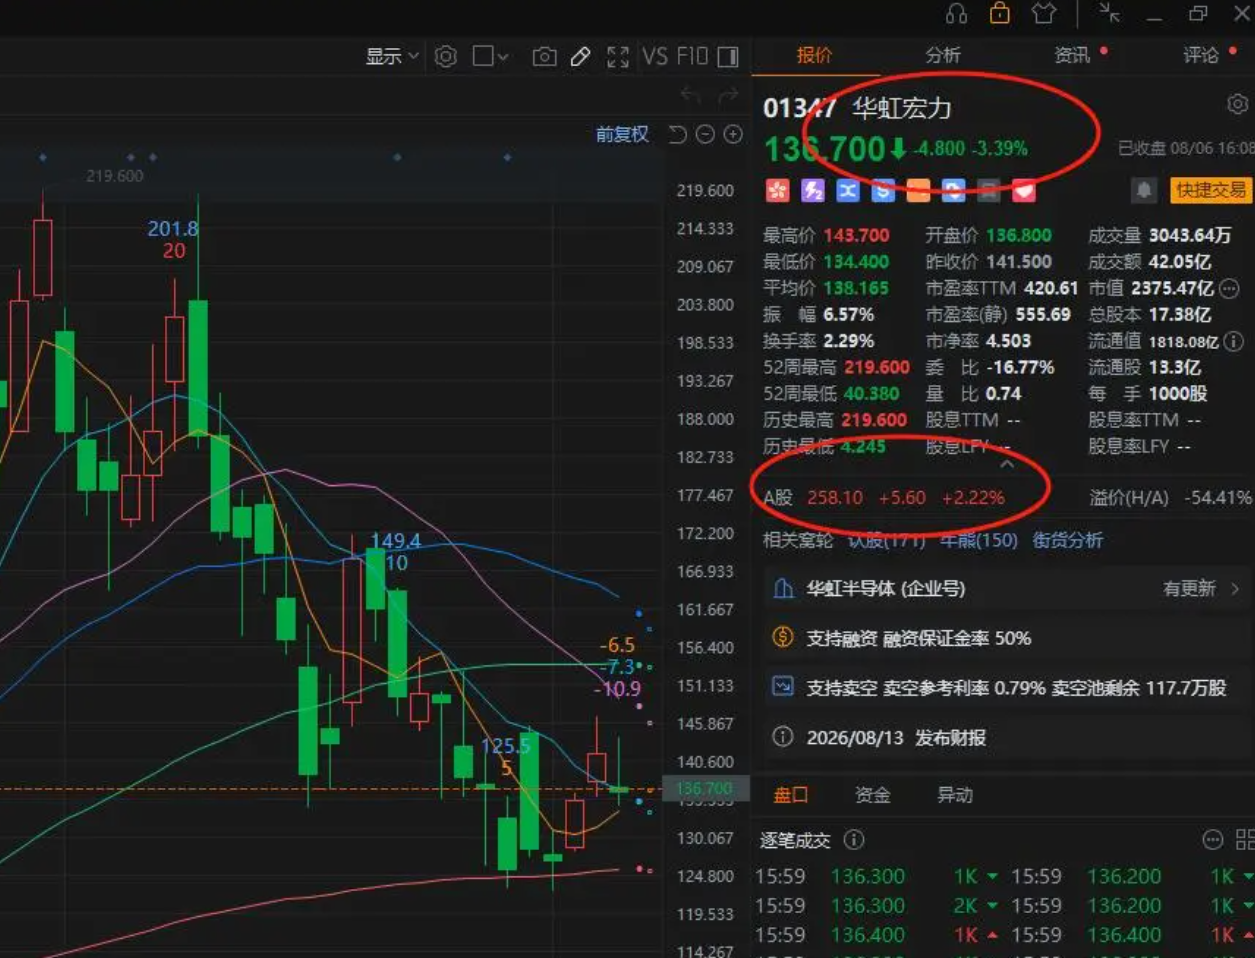Zoom out the chart with the minus icon

click(x=705, y=134)
